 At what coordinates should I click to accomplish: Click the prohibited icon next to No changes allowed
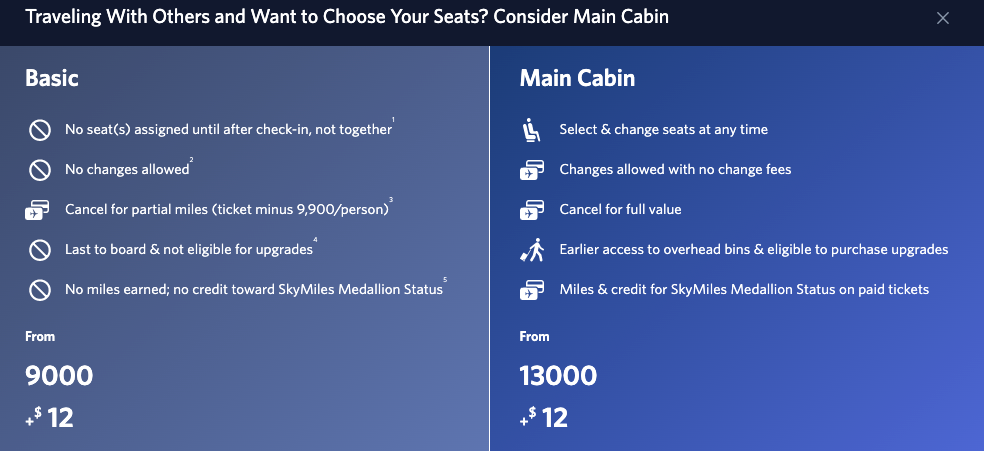click(40, 170)
